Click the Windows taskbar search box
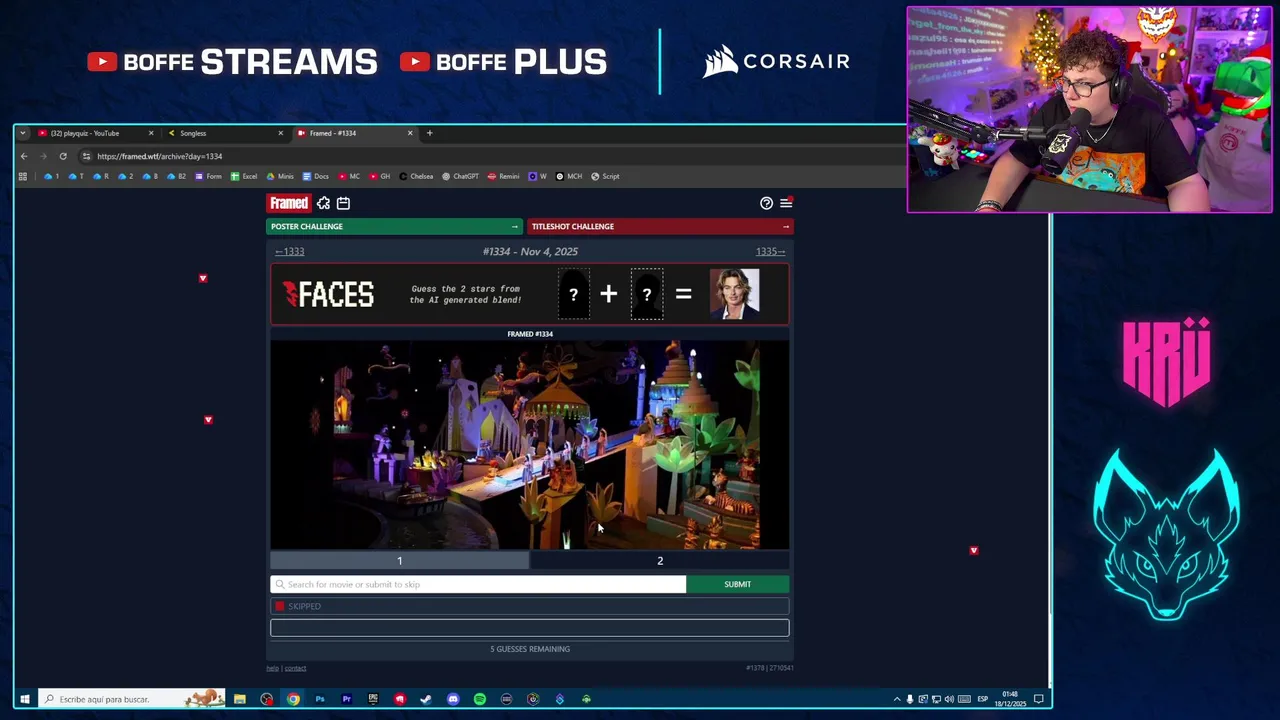Viewport: 1280px width, 720px height. [x=132, y=699]
